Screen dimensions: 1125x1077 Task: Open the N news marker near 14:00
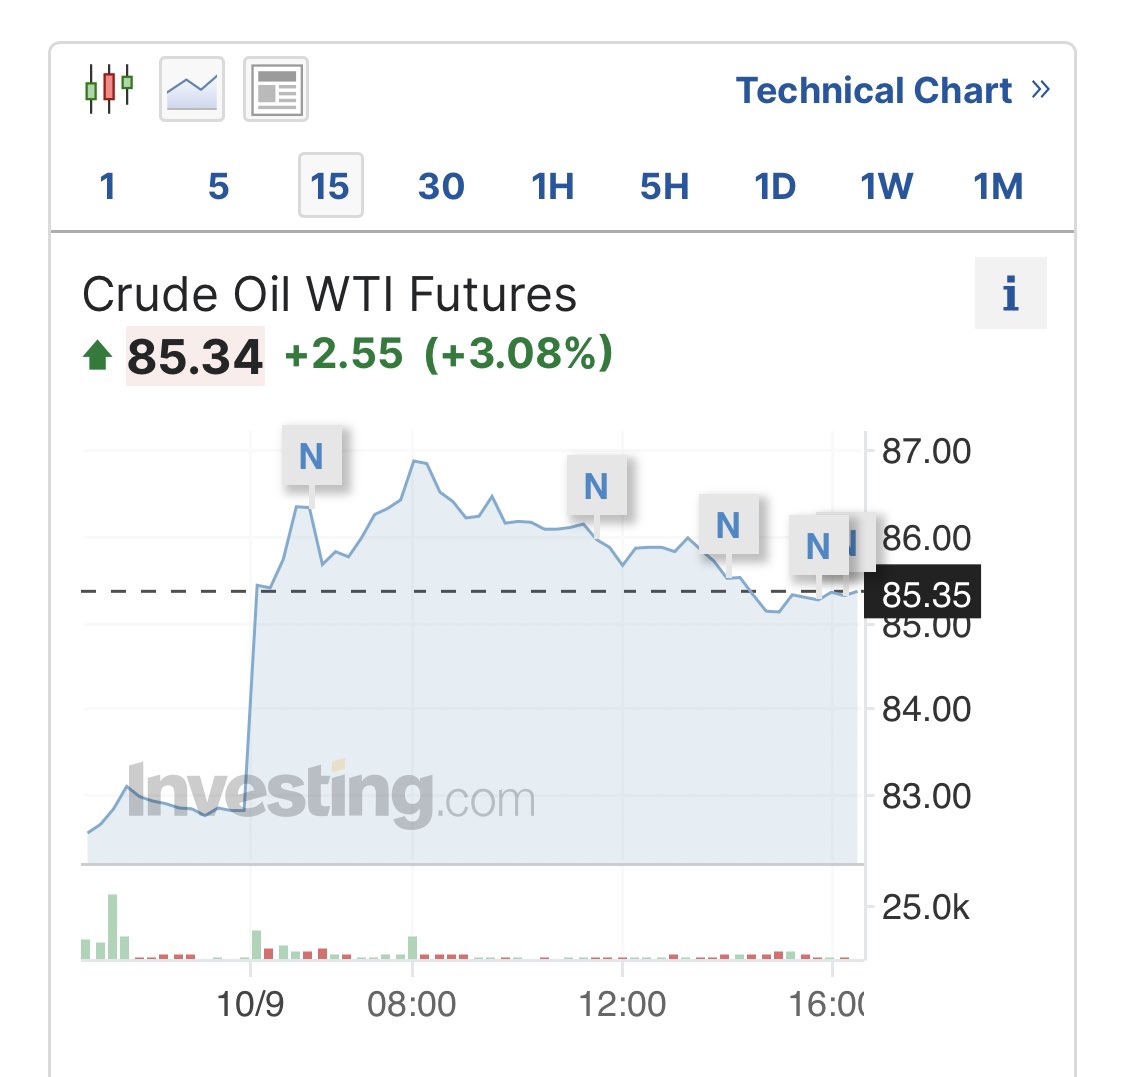(x=728, y=525)
